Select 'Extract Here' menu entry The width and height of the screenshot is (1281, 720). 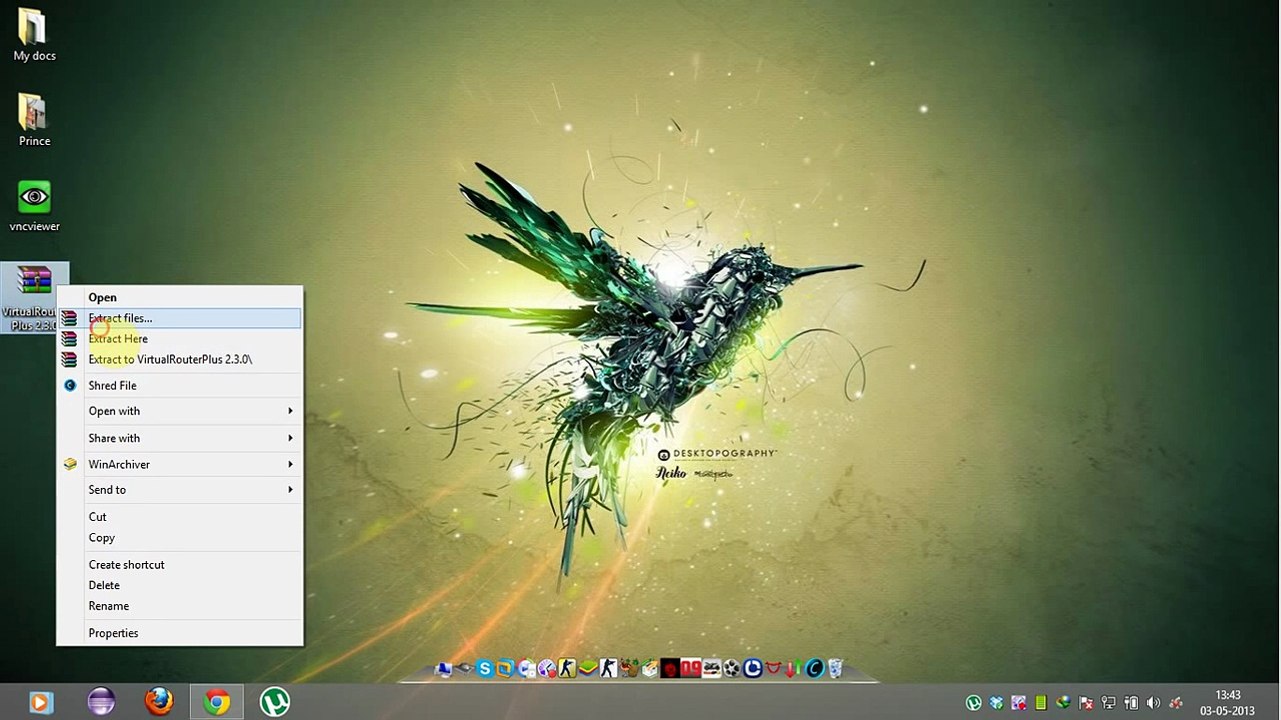(x=118, y=339)
